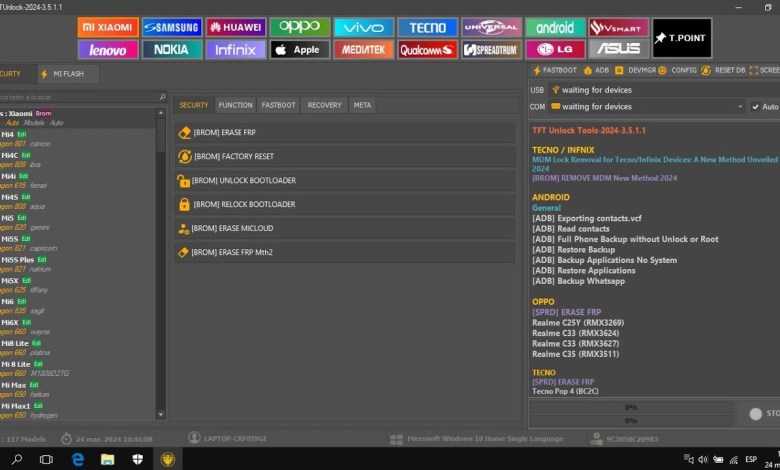
Task: Switch to the FASTBOOT tab
Action: point(279,105)
